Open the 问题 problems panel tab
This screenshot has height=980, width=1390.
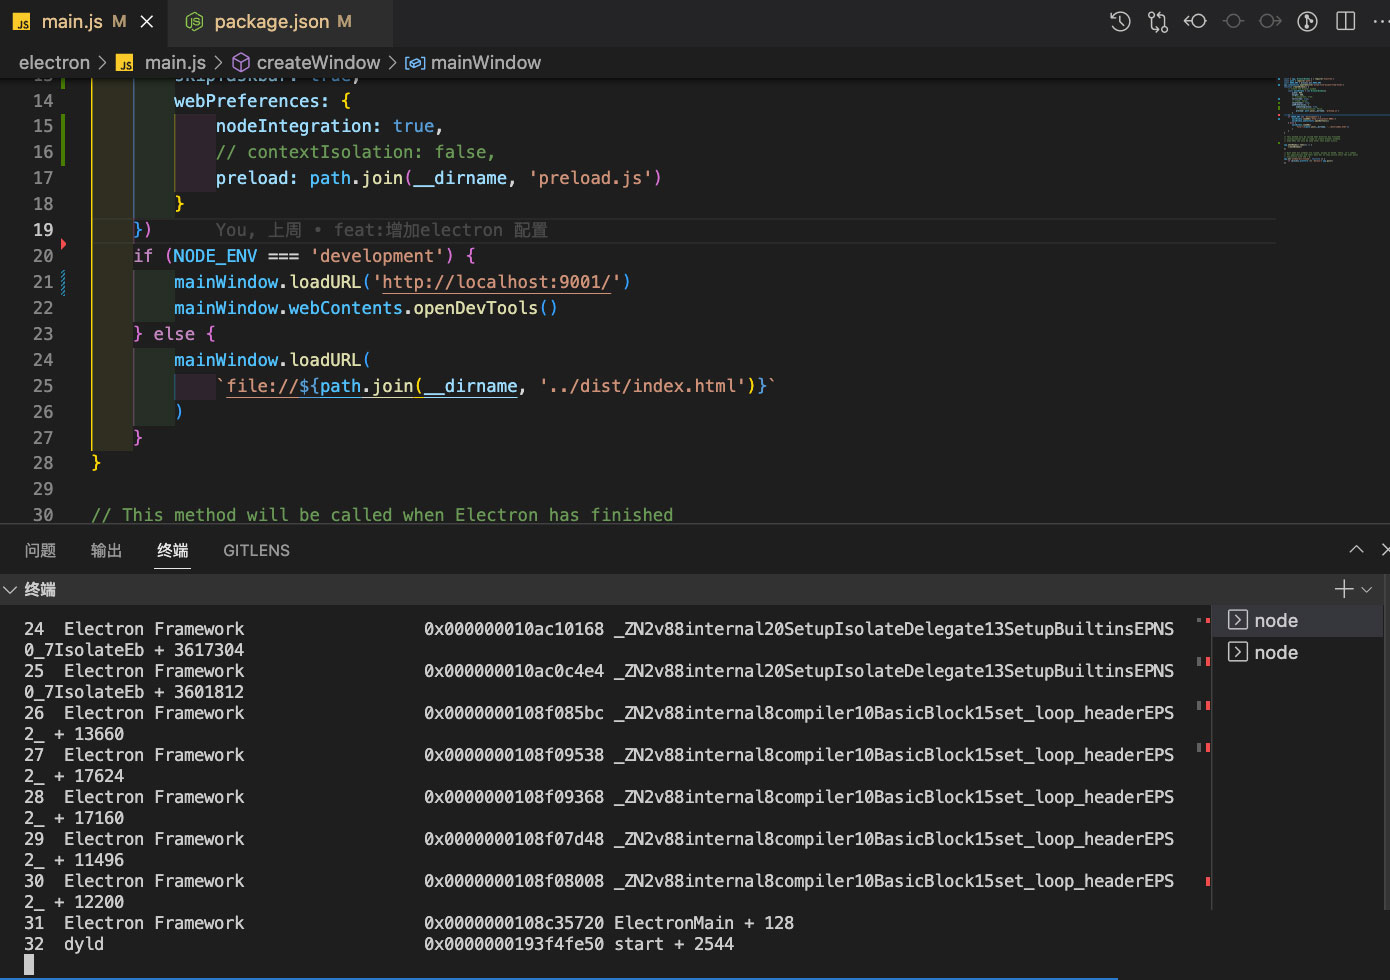click(41, 550)
